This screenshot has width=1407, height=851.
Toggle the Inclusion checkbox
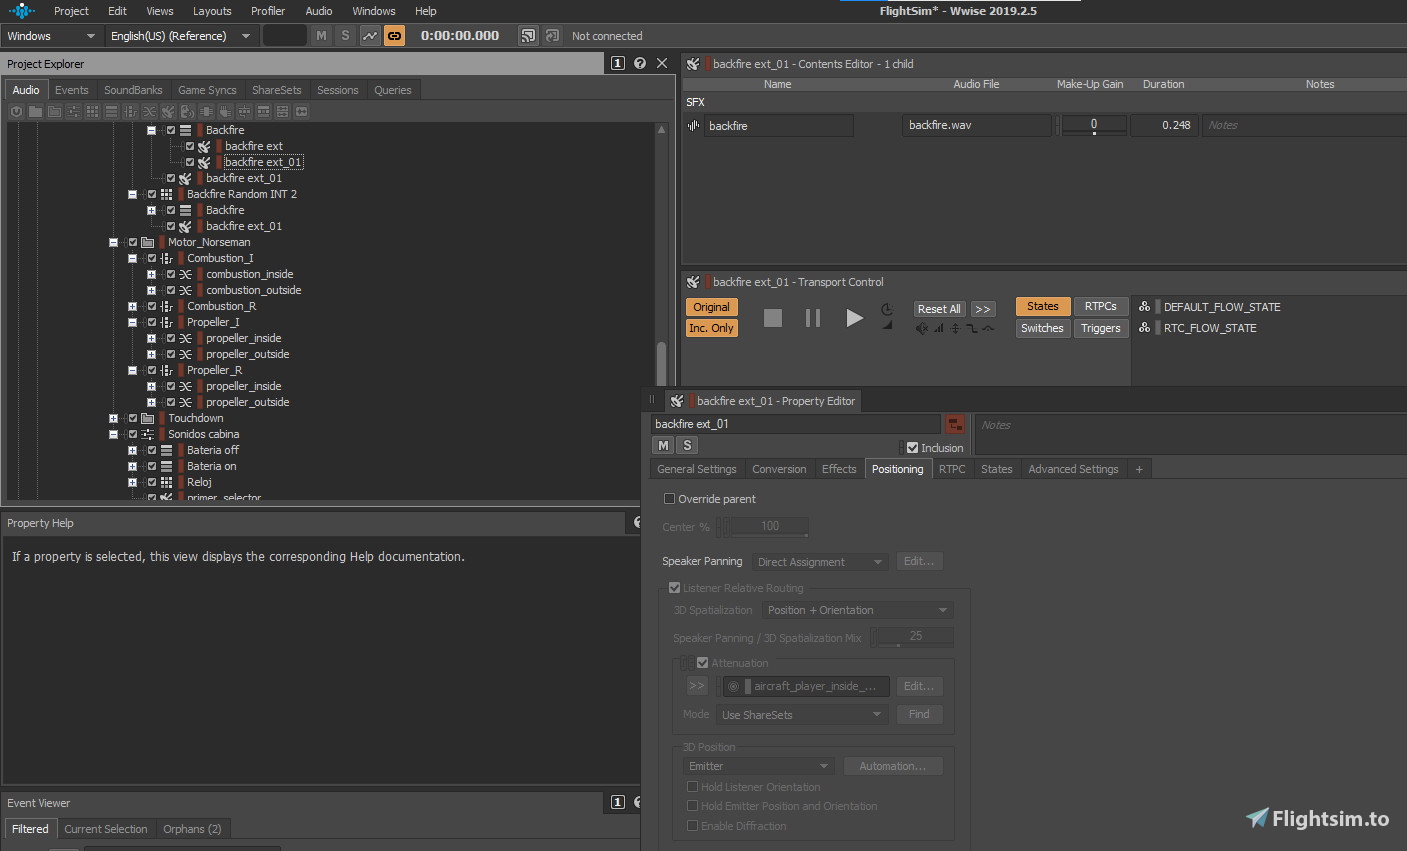coord(912,448)
